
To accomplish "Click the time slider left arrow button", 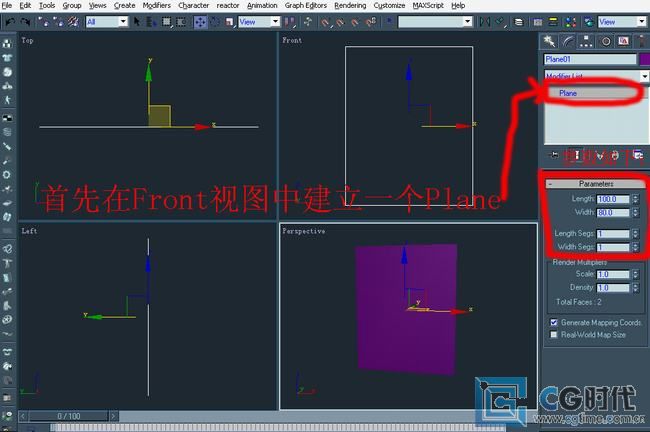I will pos(23,416).
